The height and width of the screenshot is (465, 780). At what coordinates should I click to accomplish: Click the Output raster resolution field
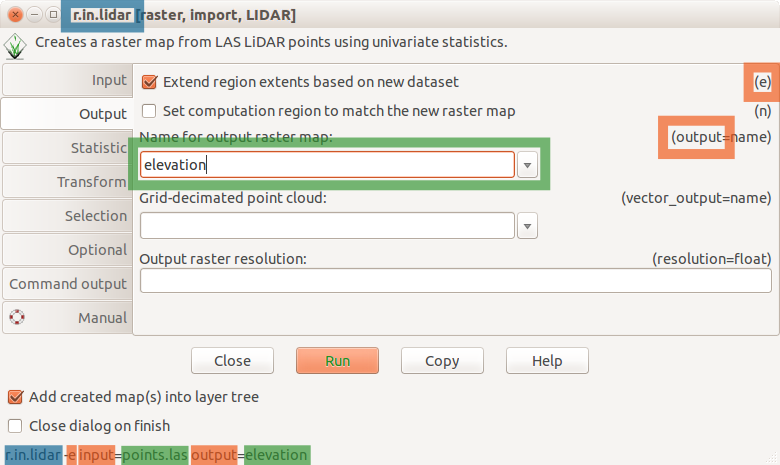pyautogui.click(x=456, y=280)
